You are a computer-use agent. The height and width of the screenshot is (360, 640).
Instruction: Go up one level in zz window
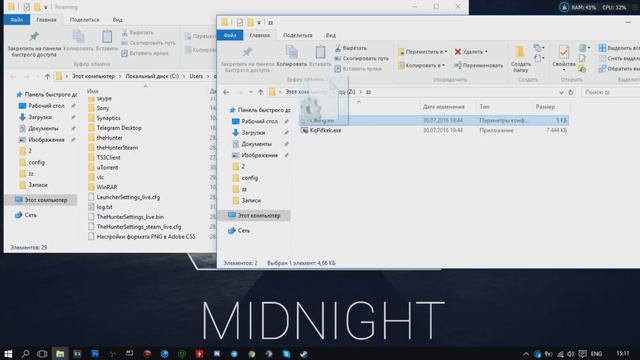click(x=260, y=92)
